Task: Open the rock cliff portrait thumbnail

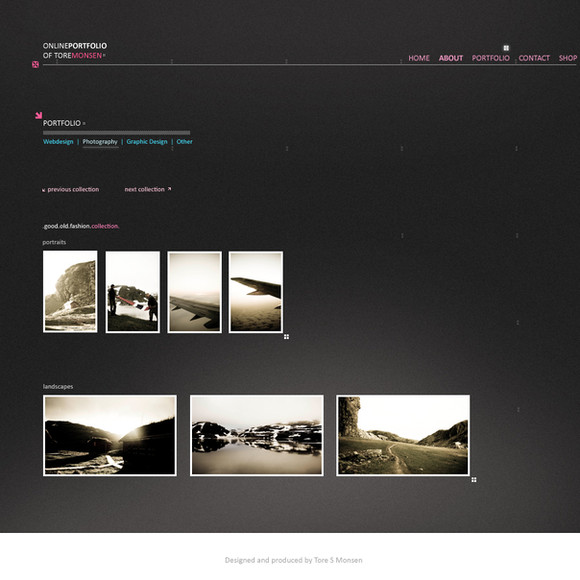Action: 70,291
